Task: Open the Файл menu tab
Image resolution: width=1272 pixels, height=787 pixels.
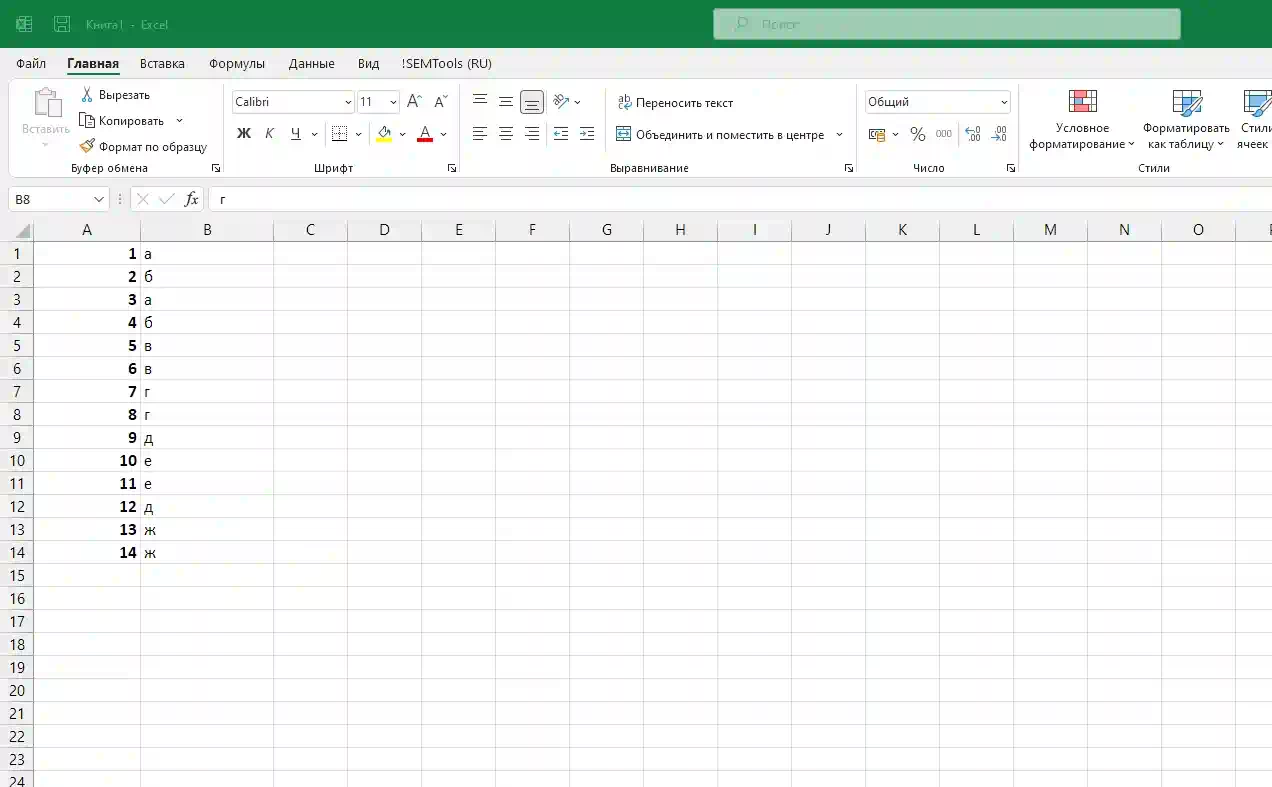Action: click(x=31, y=63)
